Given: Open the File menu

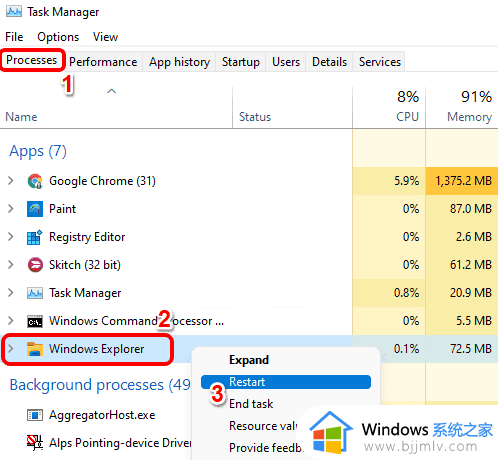Looking at the screenshot, I should click(x=14, y=37).
